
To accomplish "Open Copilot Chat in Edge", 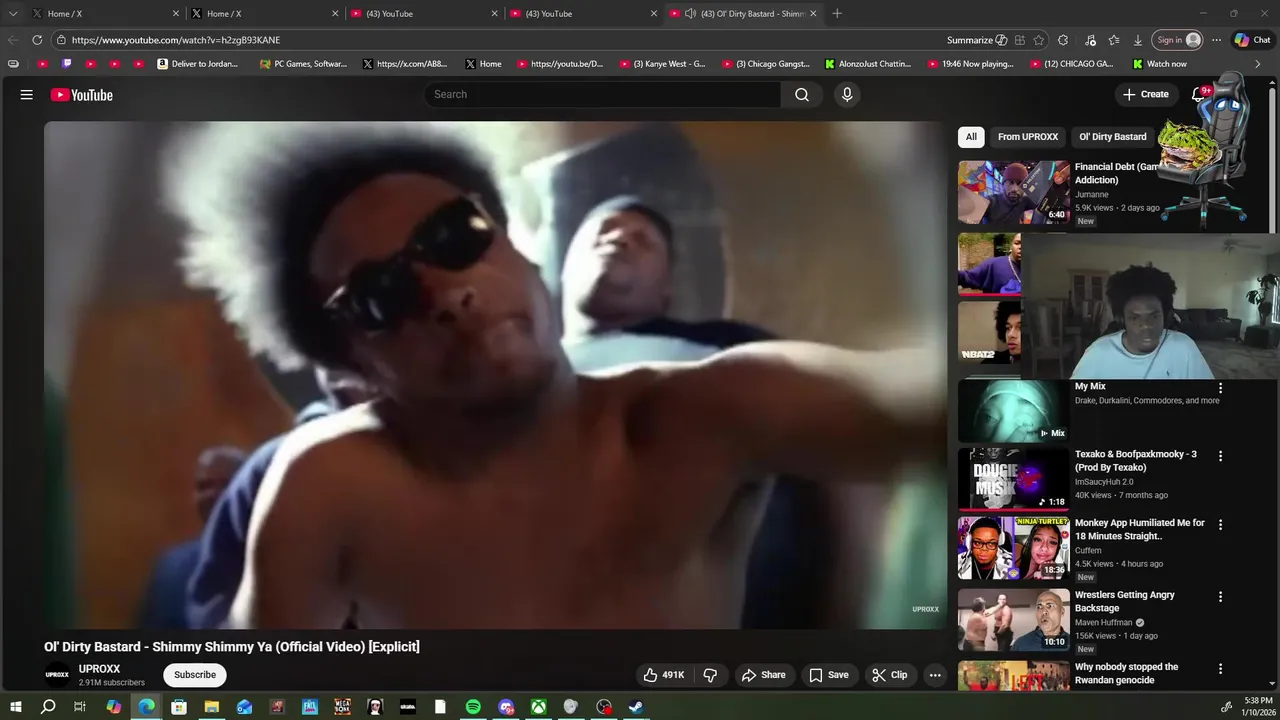I will tap(1252, 40).
